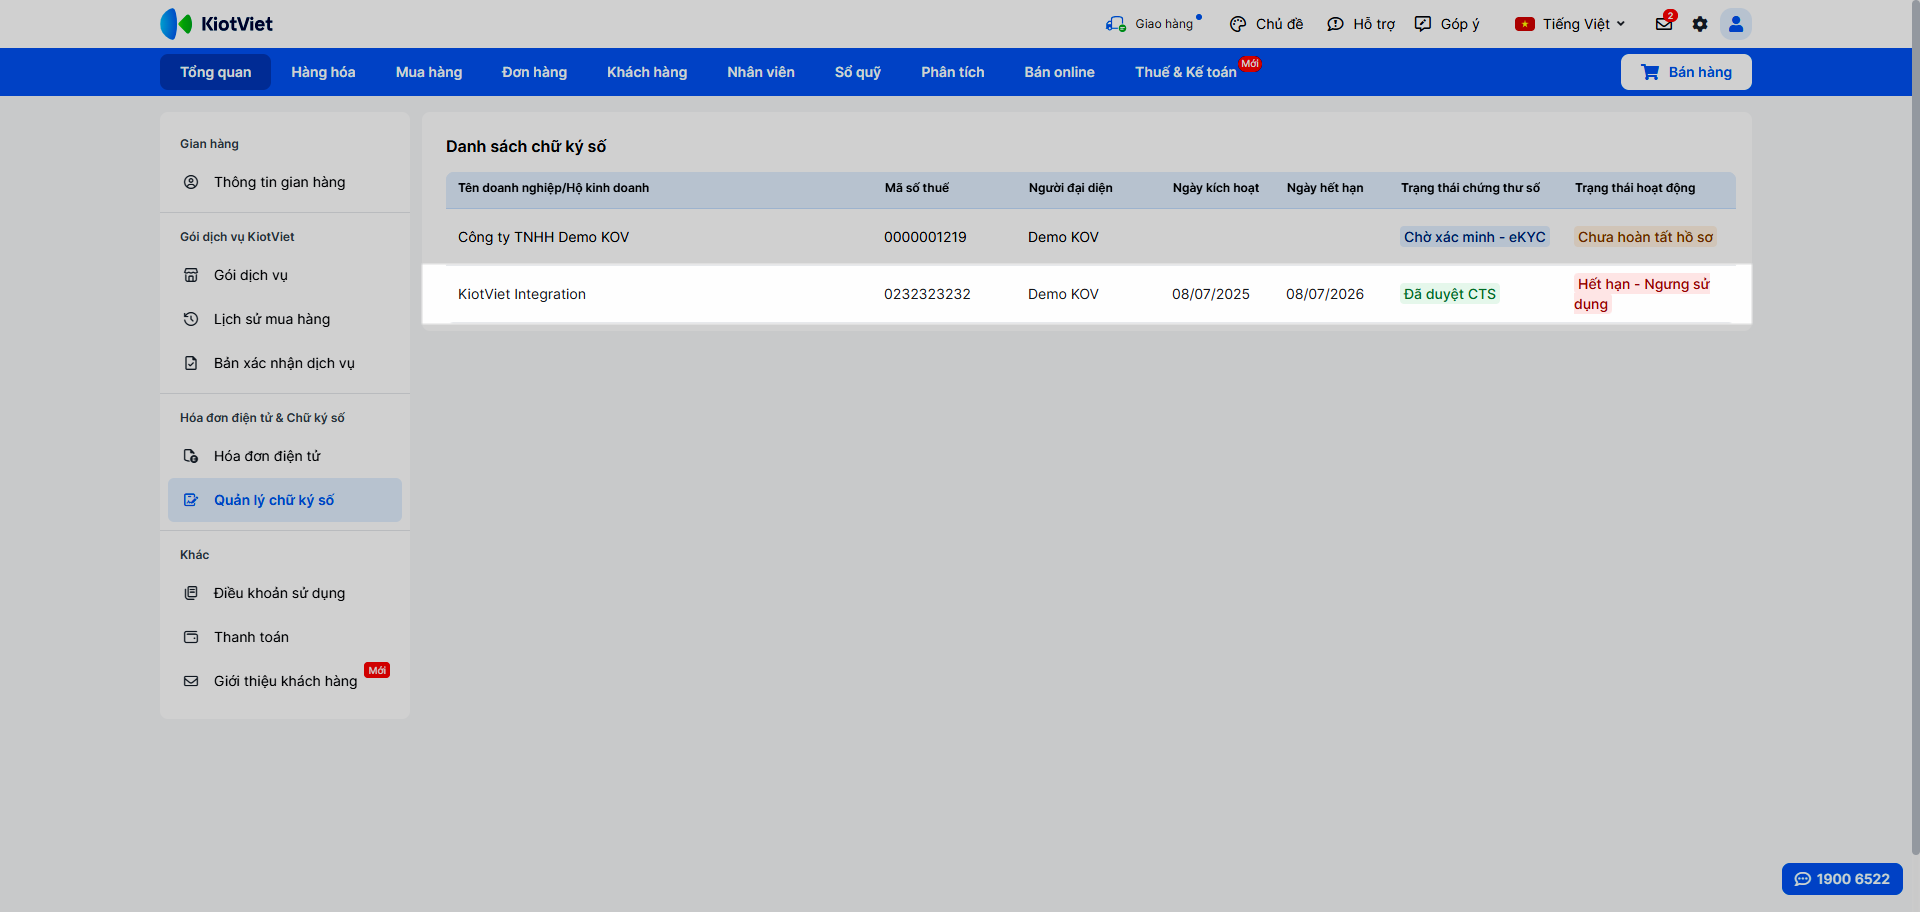Viewport: 1920px width, 912px height.
Task: Go to Thông tin gian hàng
Action: click(x=285, y=182)
